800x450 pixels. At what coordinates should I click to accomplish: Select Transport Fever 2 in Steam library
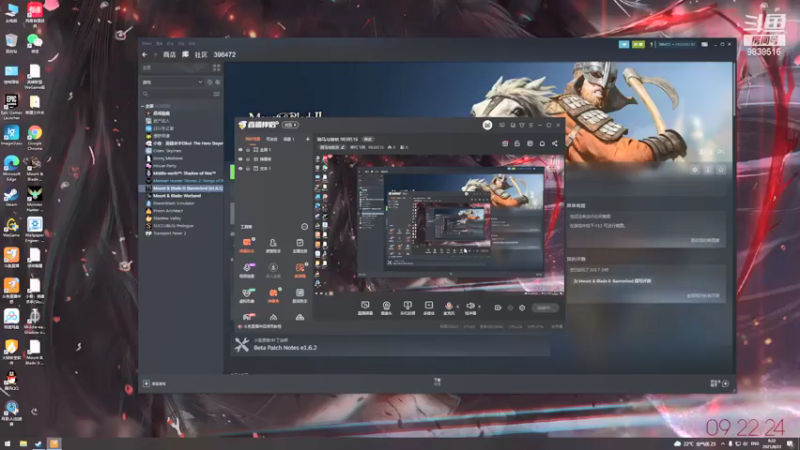(169, 233)
